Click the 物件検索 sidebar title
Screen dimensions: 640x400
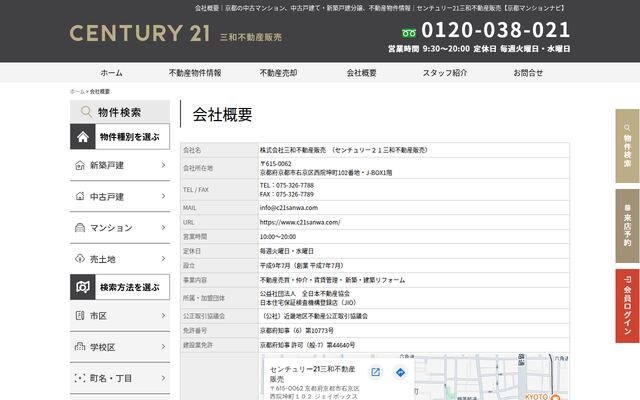[120, 112]
